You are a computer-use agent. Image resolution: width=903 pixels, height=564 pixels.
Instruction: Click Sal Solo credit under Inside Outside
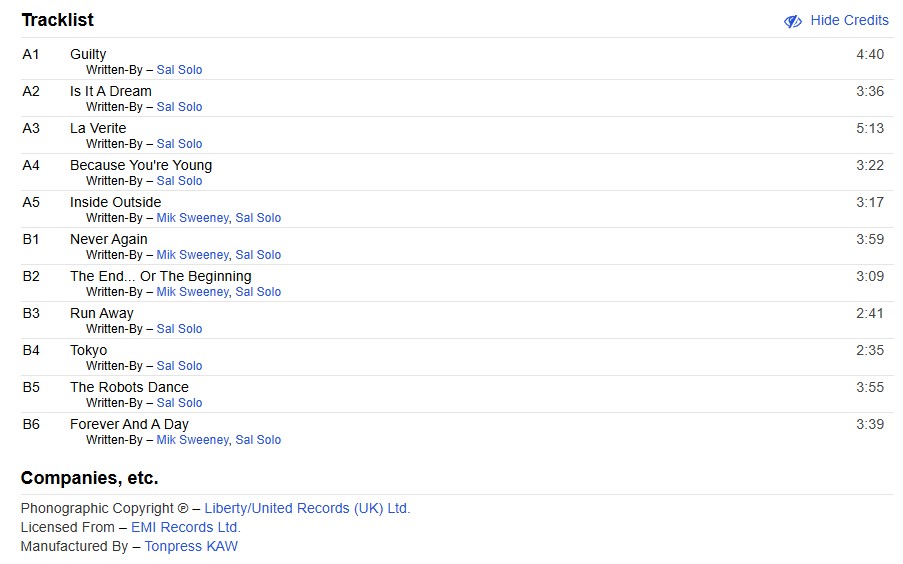click(258, 218)
